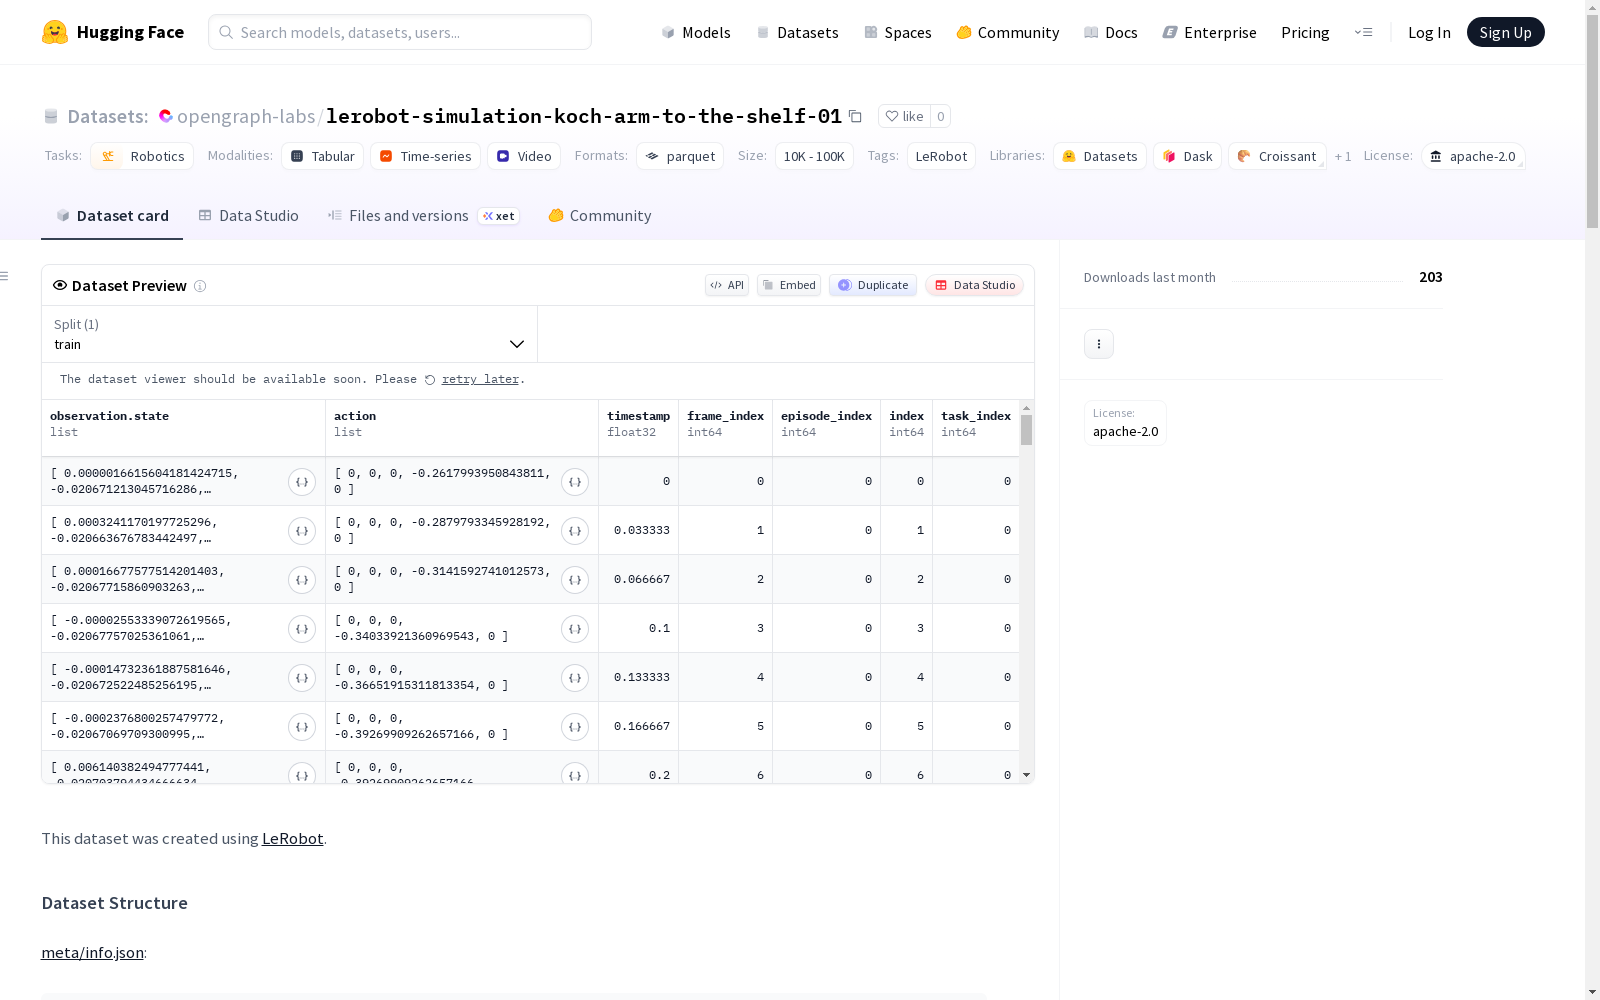Switch to the dataset Community tab
This screenshot has width=1600, height=1000.
[600, 216]
